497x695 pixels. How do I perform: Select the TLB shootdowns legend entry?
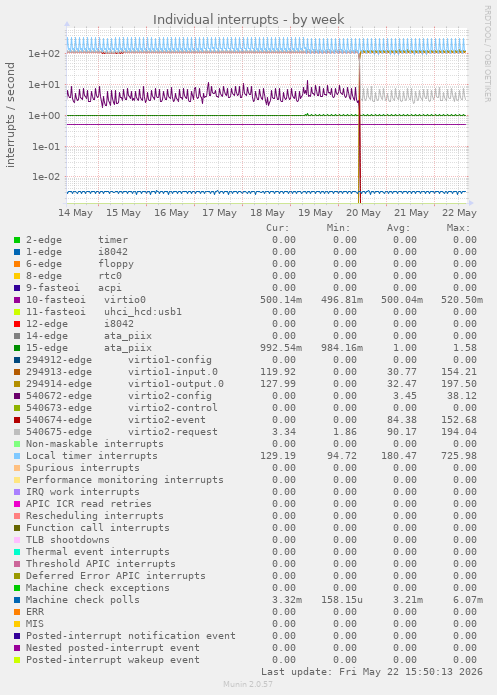67,540
